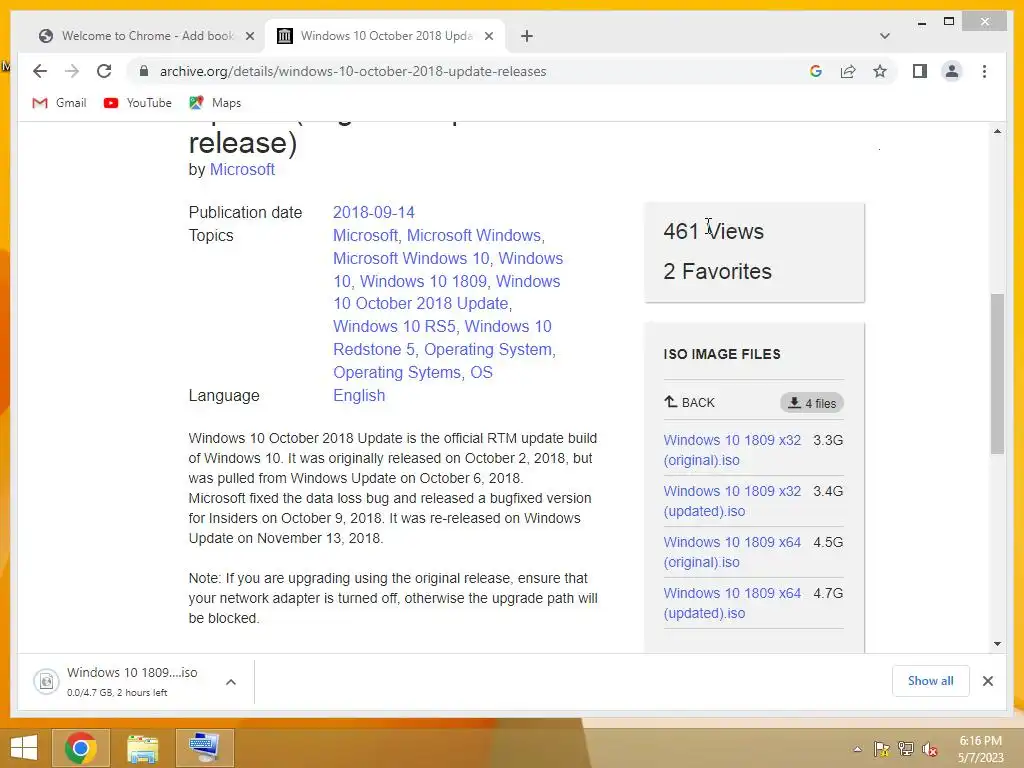
Task: Click page scrollbar down arrow
Action: pos(997,644)
